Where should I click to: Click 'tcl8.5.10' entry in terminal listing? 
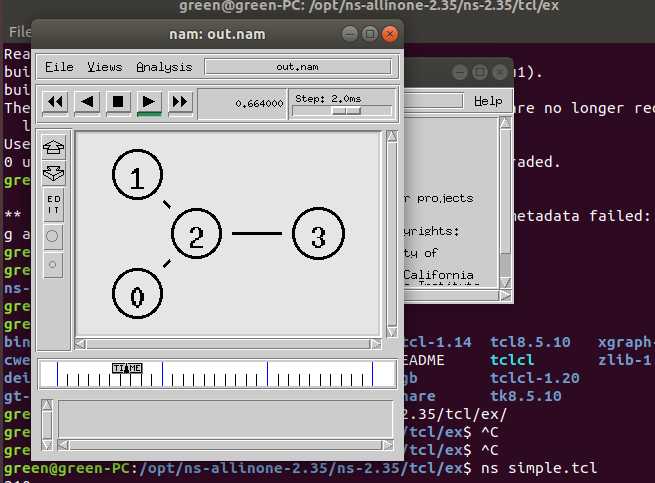pos(530,342)
